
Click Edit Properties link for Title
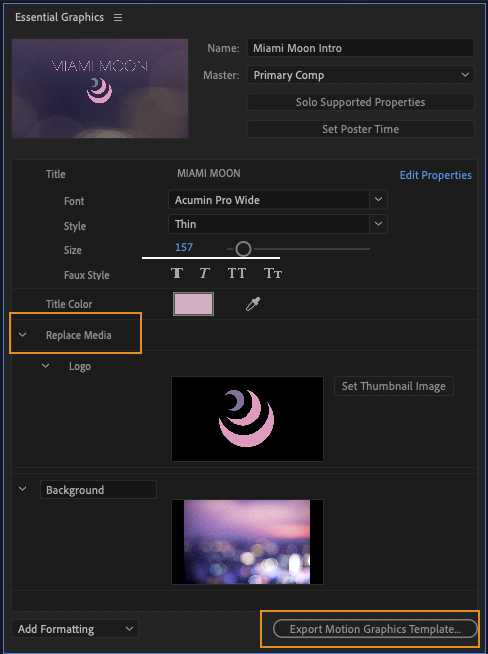435,175
